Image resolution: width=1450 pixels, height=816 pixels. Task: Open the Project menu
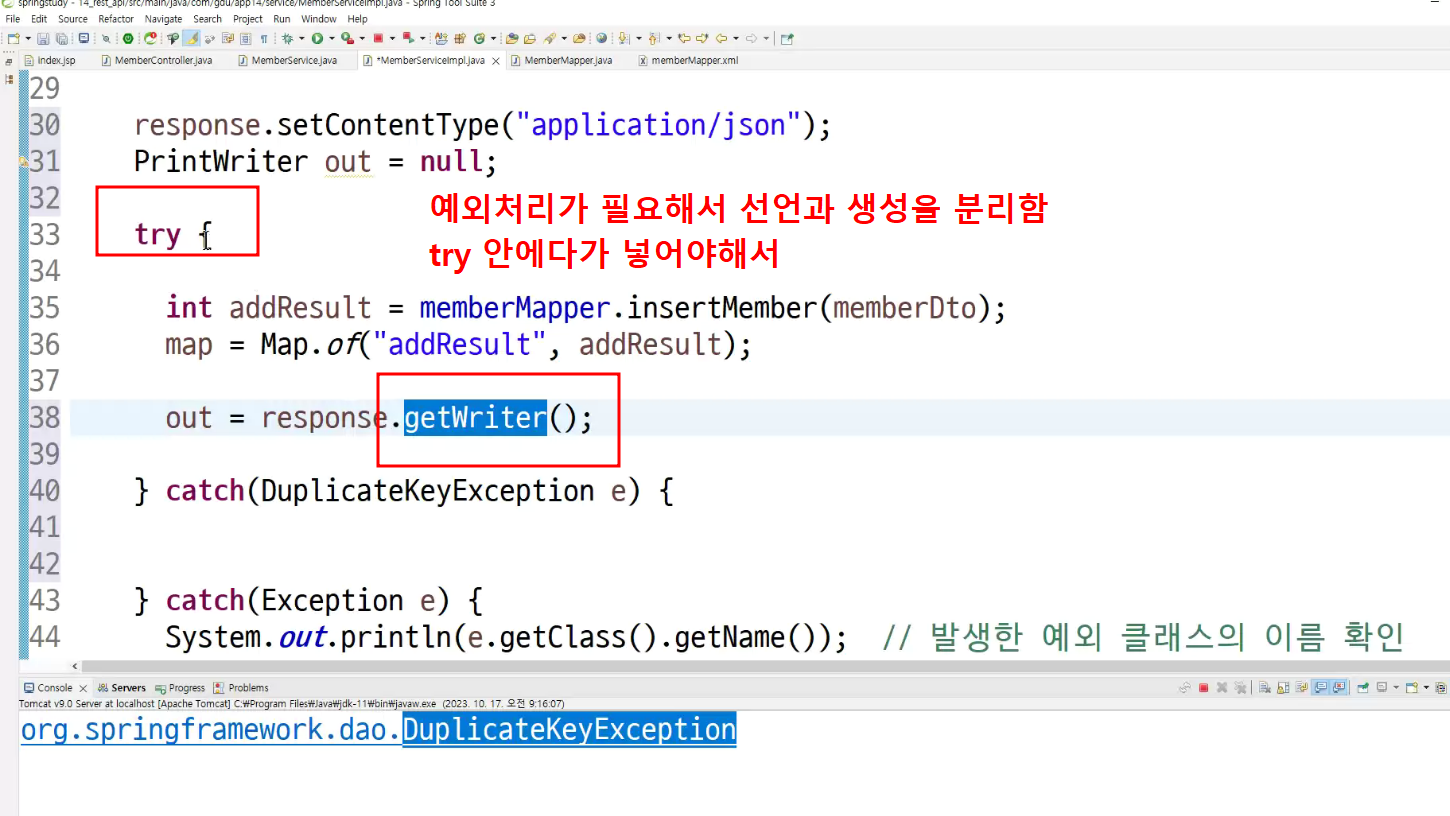point(248,19)
